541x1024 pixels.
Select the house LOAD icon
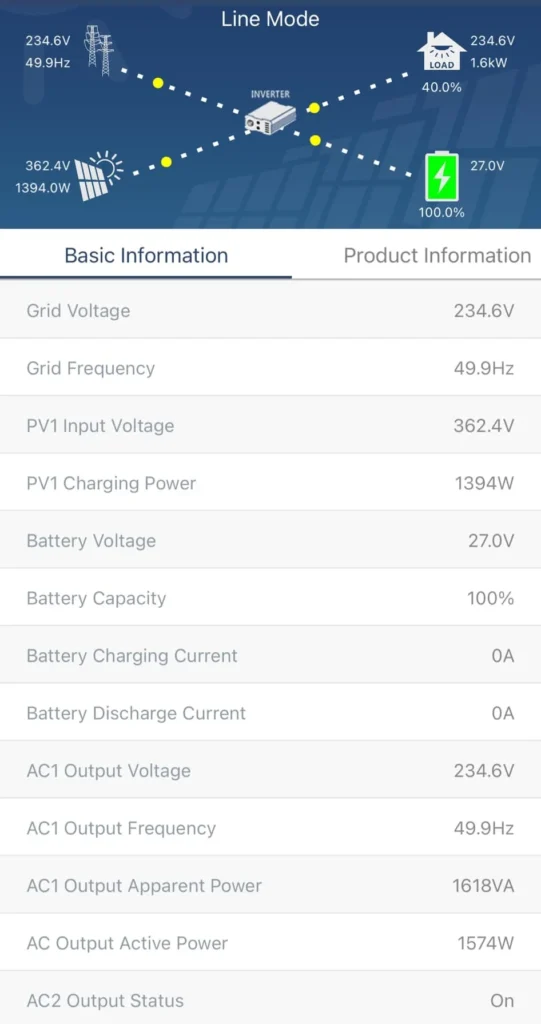click(x=441, y=51)
